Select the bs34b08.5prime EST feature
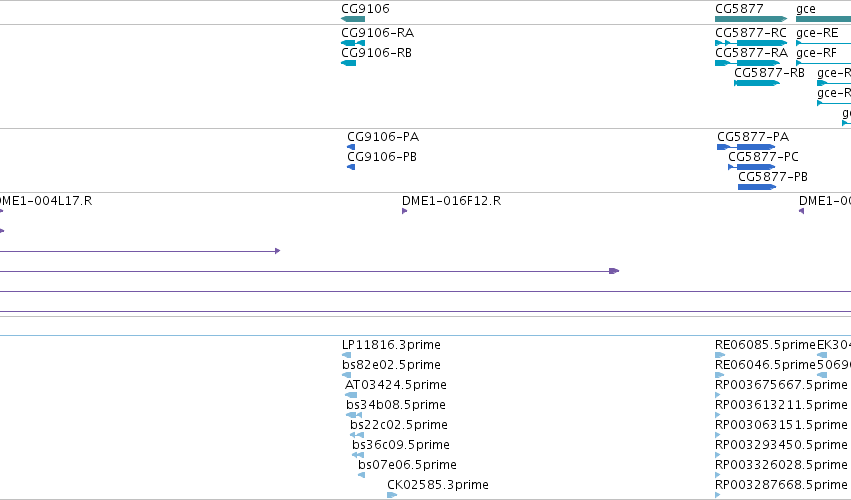 354,415
